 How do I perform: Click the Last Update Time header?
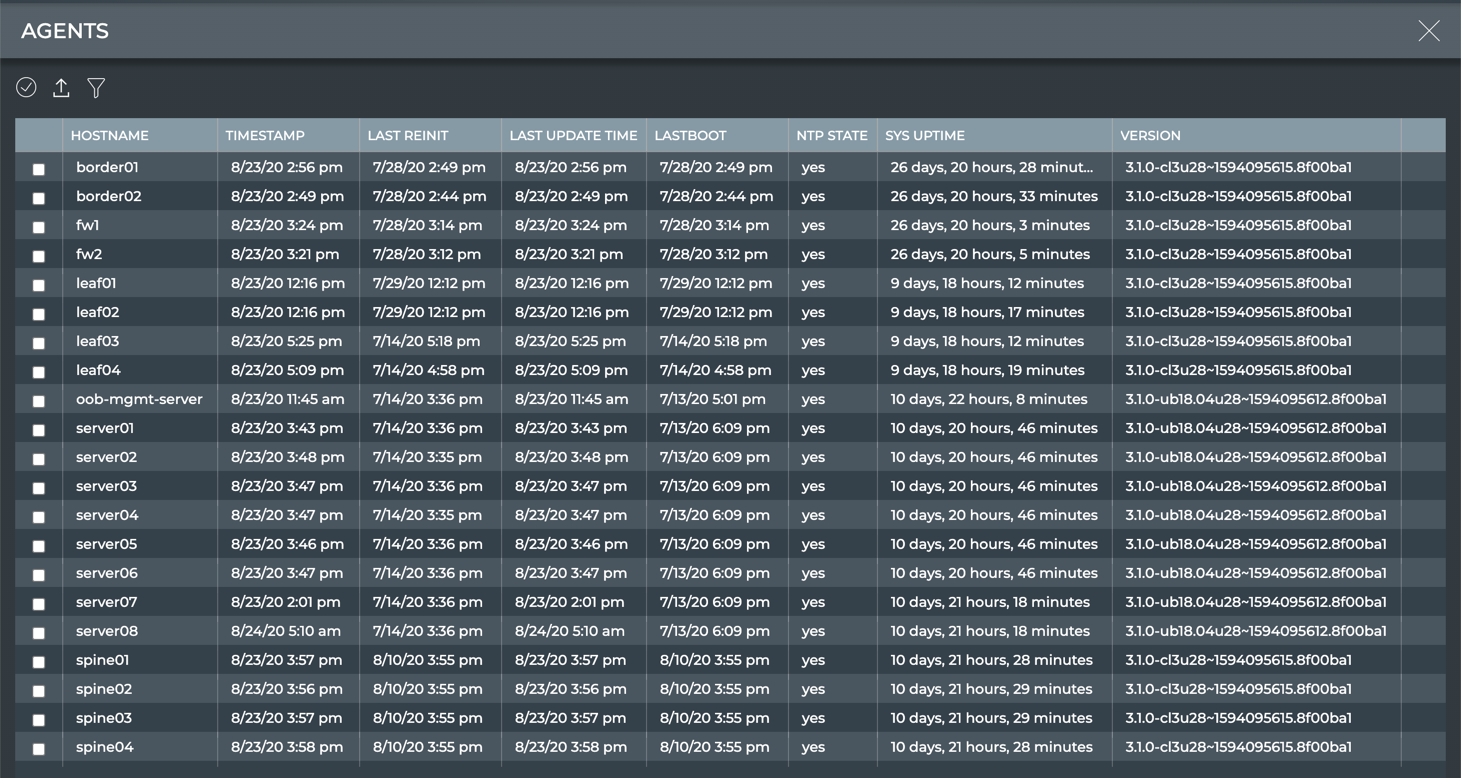click(573, 135)
